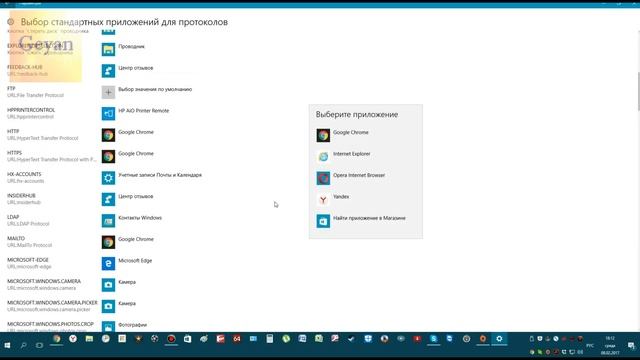
Task: Select Opera Internet Browser in popup list
Action: (x=359, y=175)
